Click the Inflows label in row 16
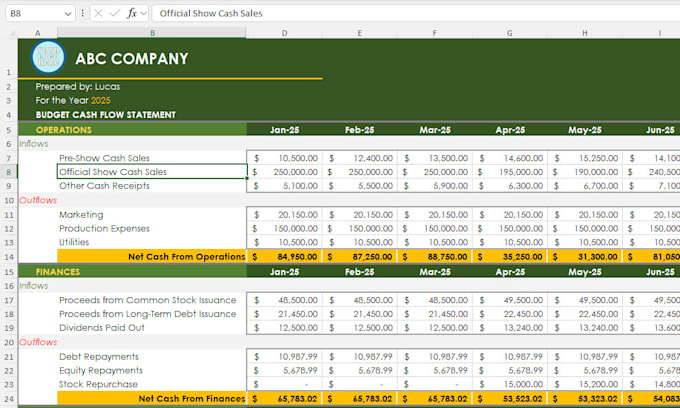The image size is (680, 408). (x=34, y=286)
